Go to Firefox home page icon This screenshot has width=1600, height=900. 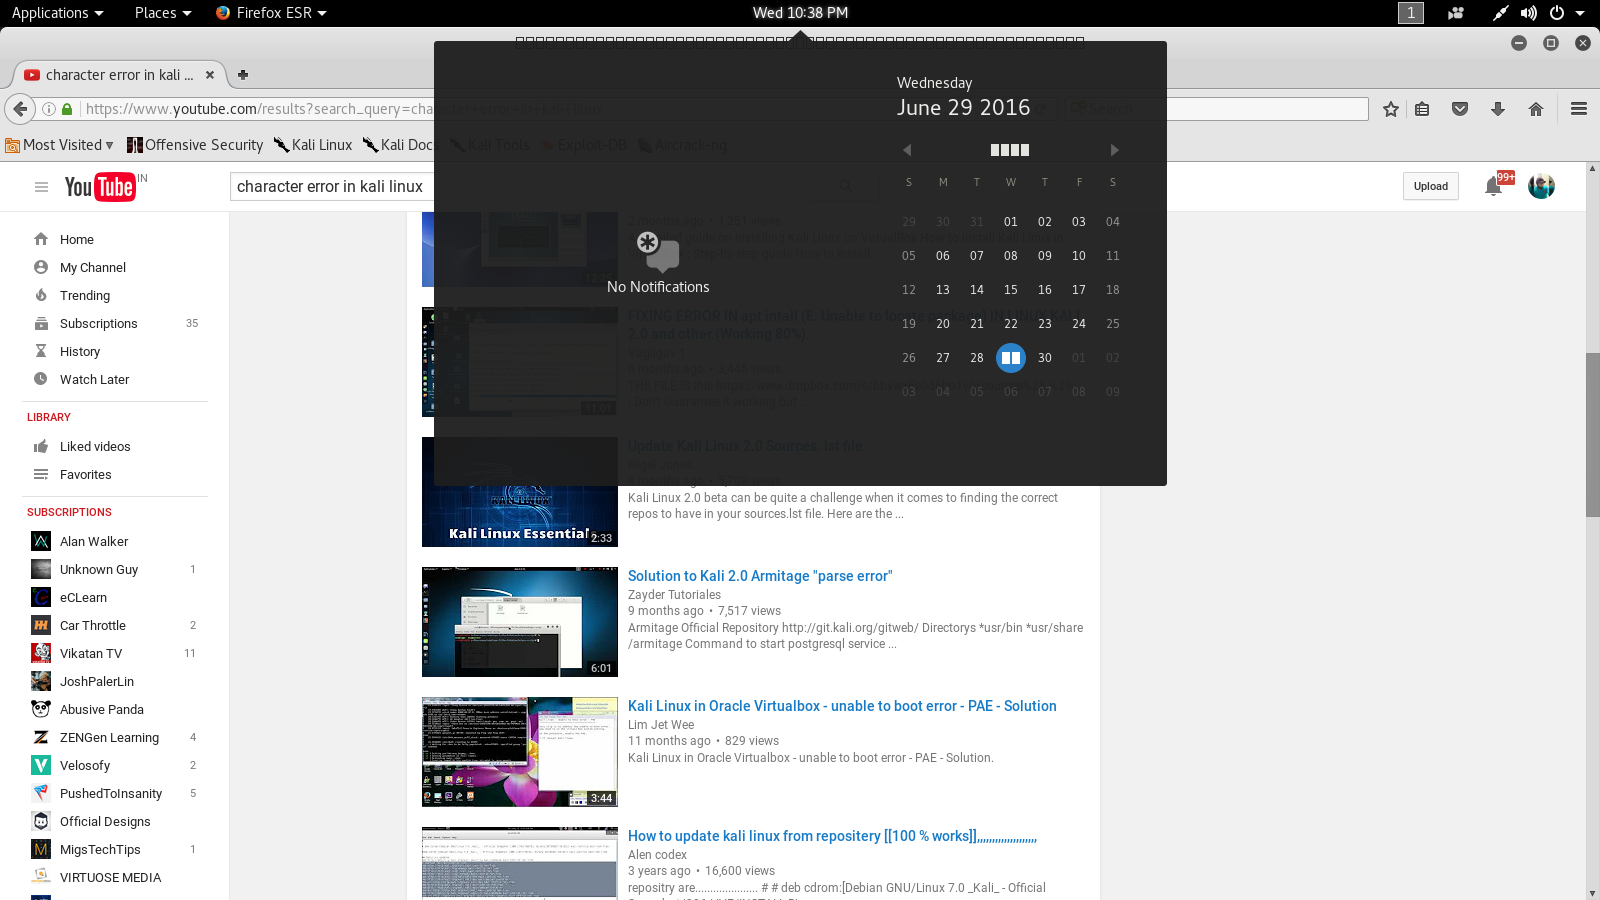[x=1536, y=109]
